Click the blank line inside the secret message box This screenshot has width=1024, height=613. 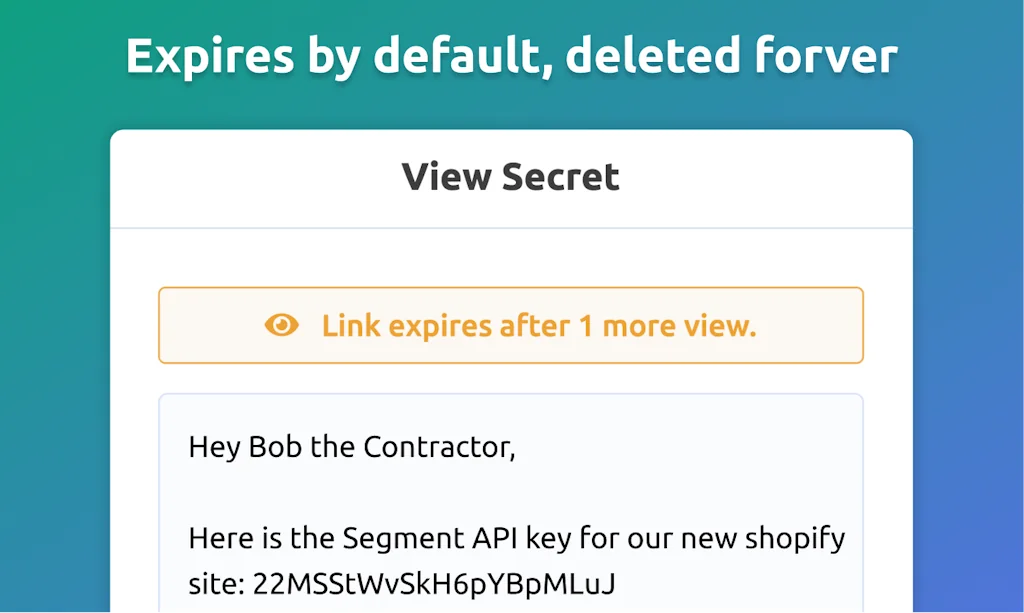[510, 493]
